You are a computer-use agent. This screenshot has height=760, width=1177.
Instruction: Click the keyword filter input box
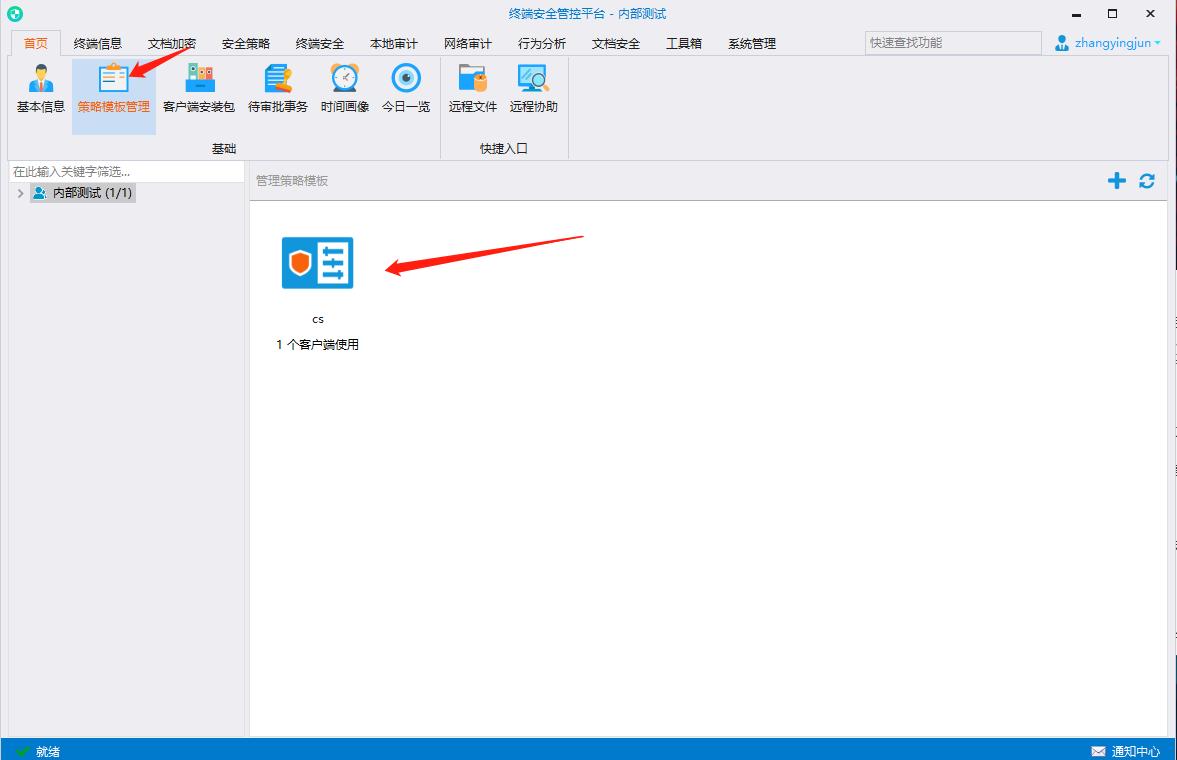pos(120,171)
